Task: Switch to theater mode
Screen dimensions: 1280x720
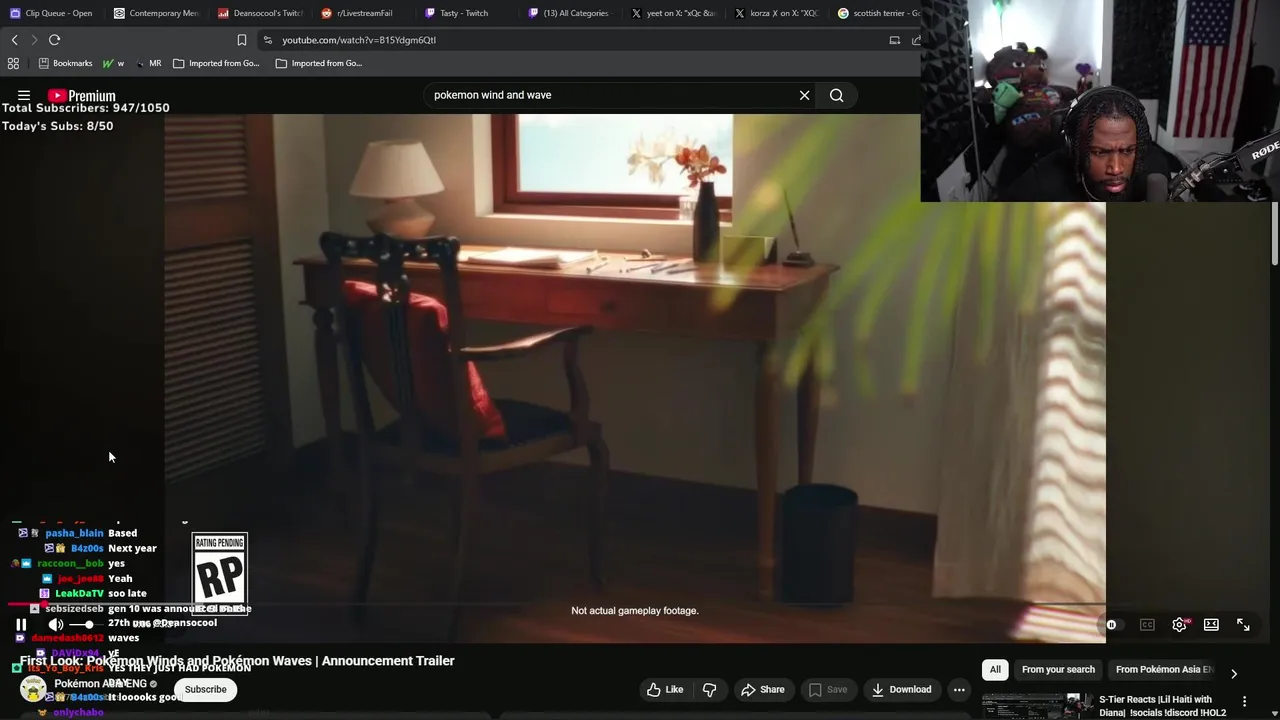Action: [1211, 625]
